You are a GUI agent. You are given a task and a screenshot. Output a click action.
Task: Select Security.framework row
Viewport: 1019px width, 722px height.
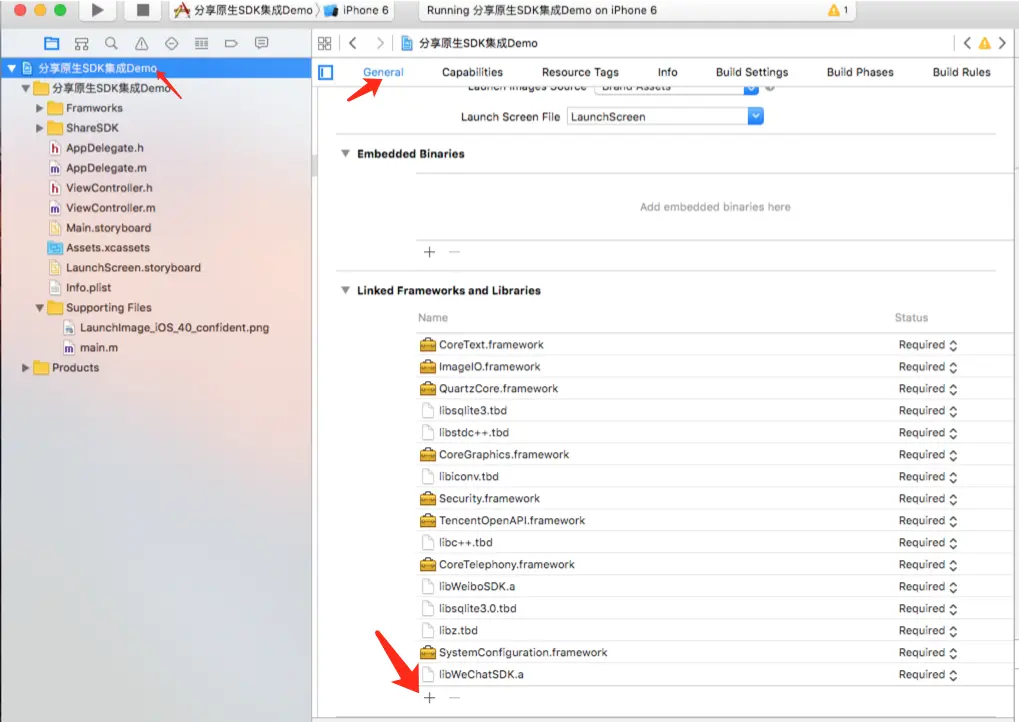(715, 498)
